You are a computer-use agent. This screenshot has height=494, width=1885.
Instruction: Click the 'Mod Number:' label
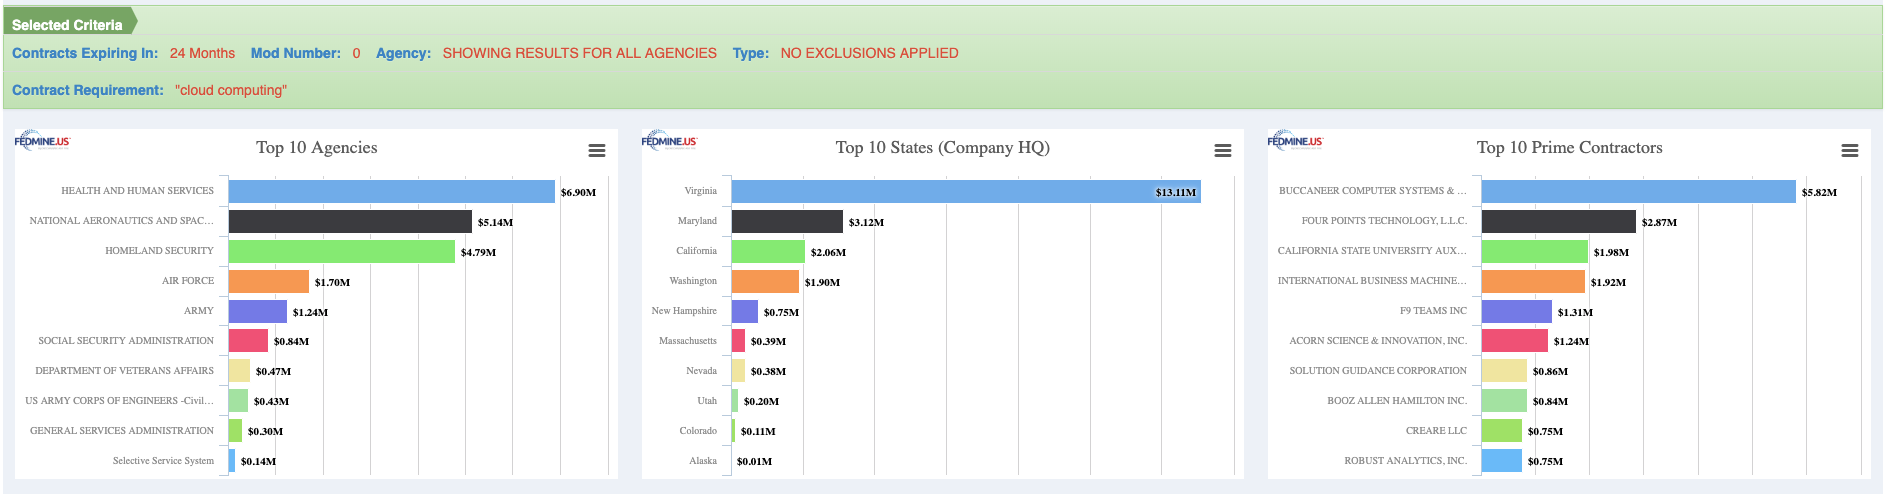pos(296,53)
